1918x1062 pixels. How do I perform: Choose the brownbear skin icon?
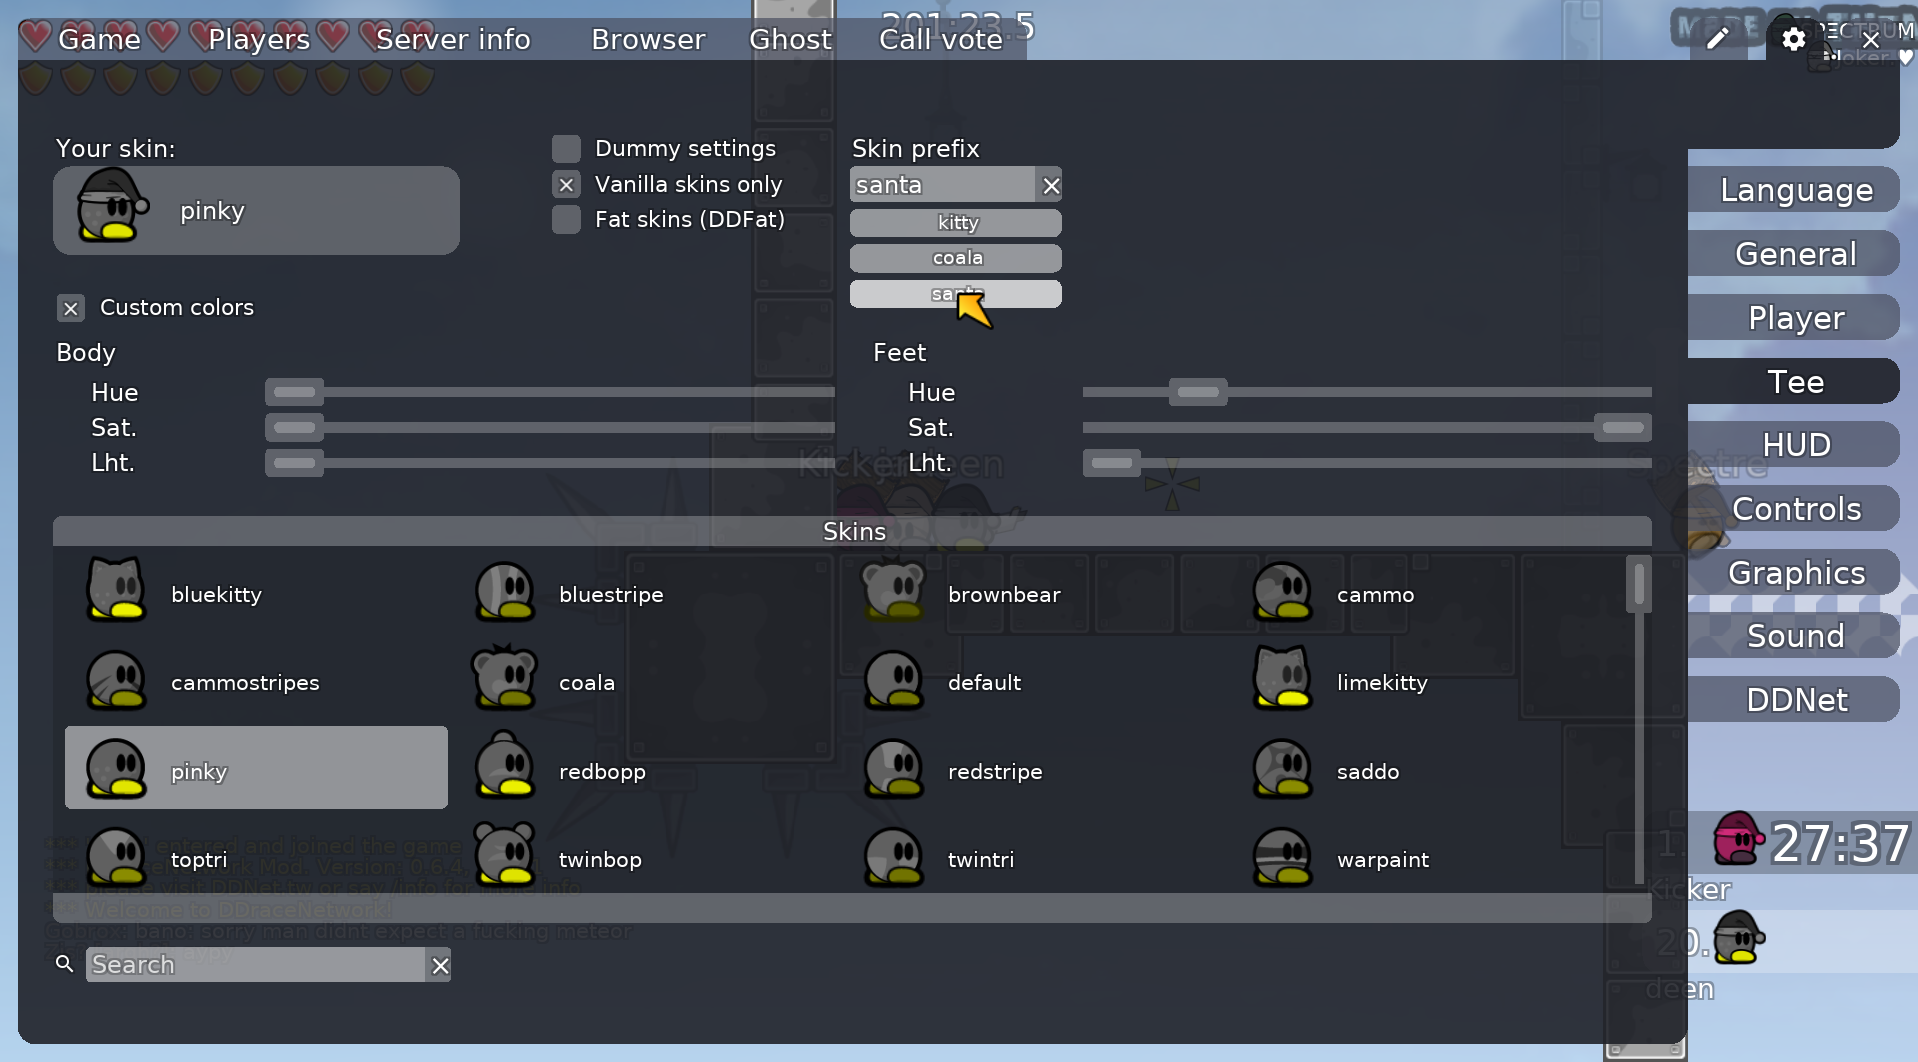coord(893,592)
